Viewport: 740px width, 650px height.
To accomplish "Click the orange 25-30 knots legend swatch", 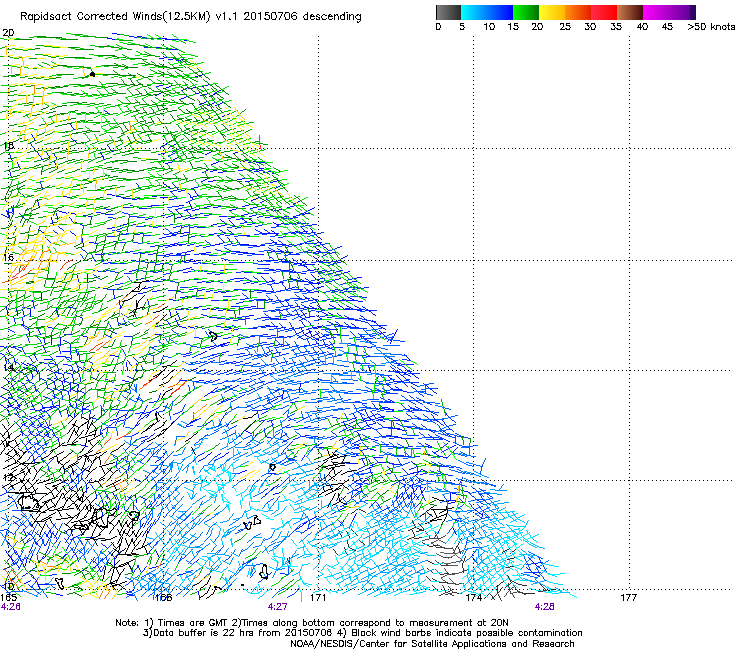I will pos(578,12).
